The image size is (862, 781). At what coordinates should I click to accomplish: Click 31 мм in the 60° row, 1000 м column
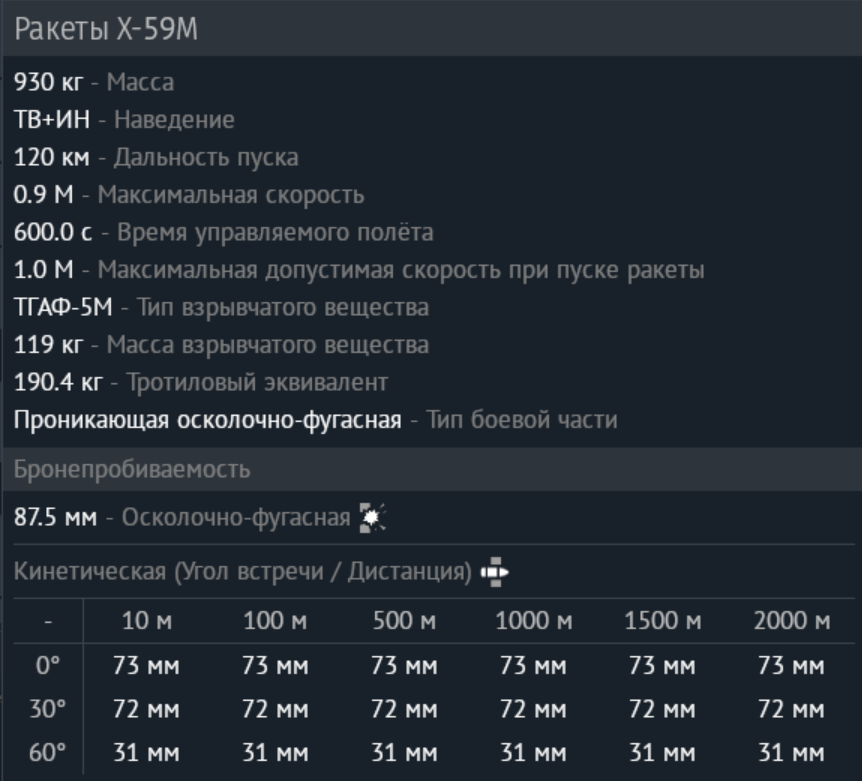pyautogui.click(x=534, y=753)
